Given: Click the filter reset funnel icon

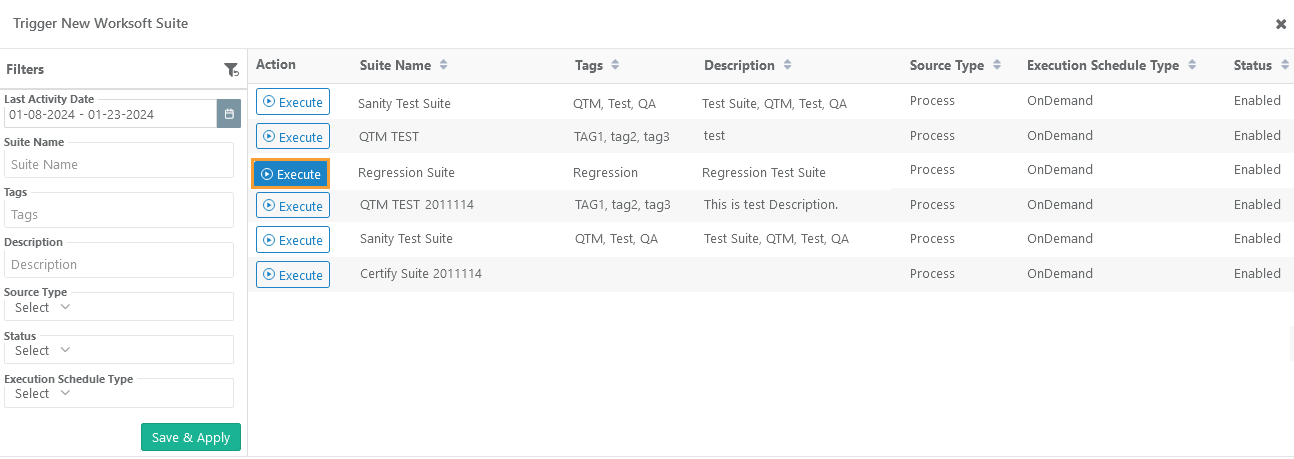Looking at the screenshot, I should (x=231, y=70).
